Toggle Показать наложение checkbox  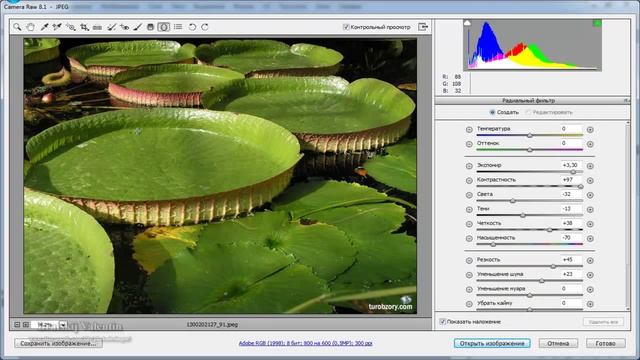442,322
